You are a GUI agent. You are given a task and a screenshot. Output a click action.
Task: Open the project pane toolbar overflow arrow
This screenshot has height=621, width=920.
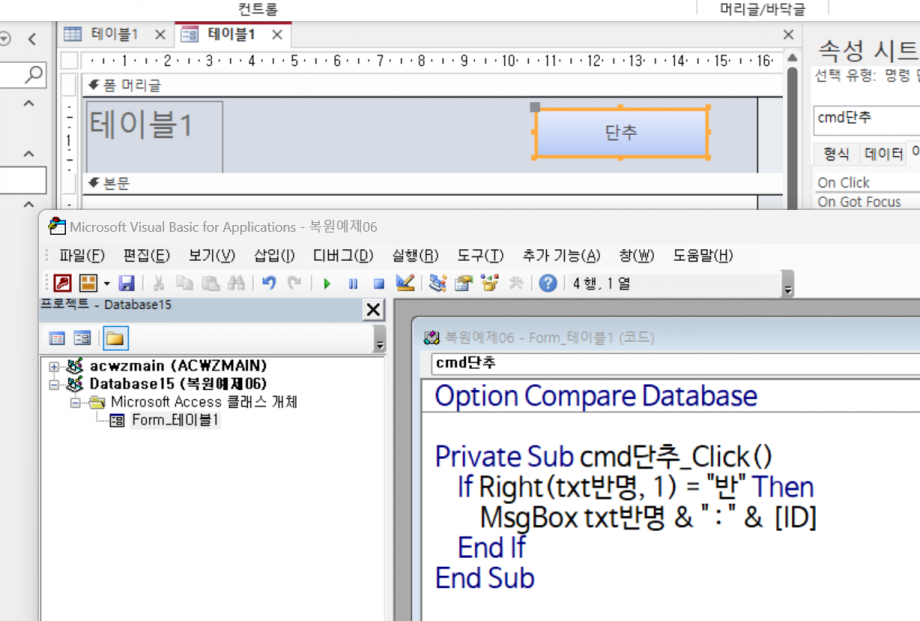tap(380, 339)
